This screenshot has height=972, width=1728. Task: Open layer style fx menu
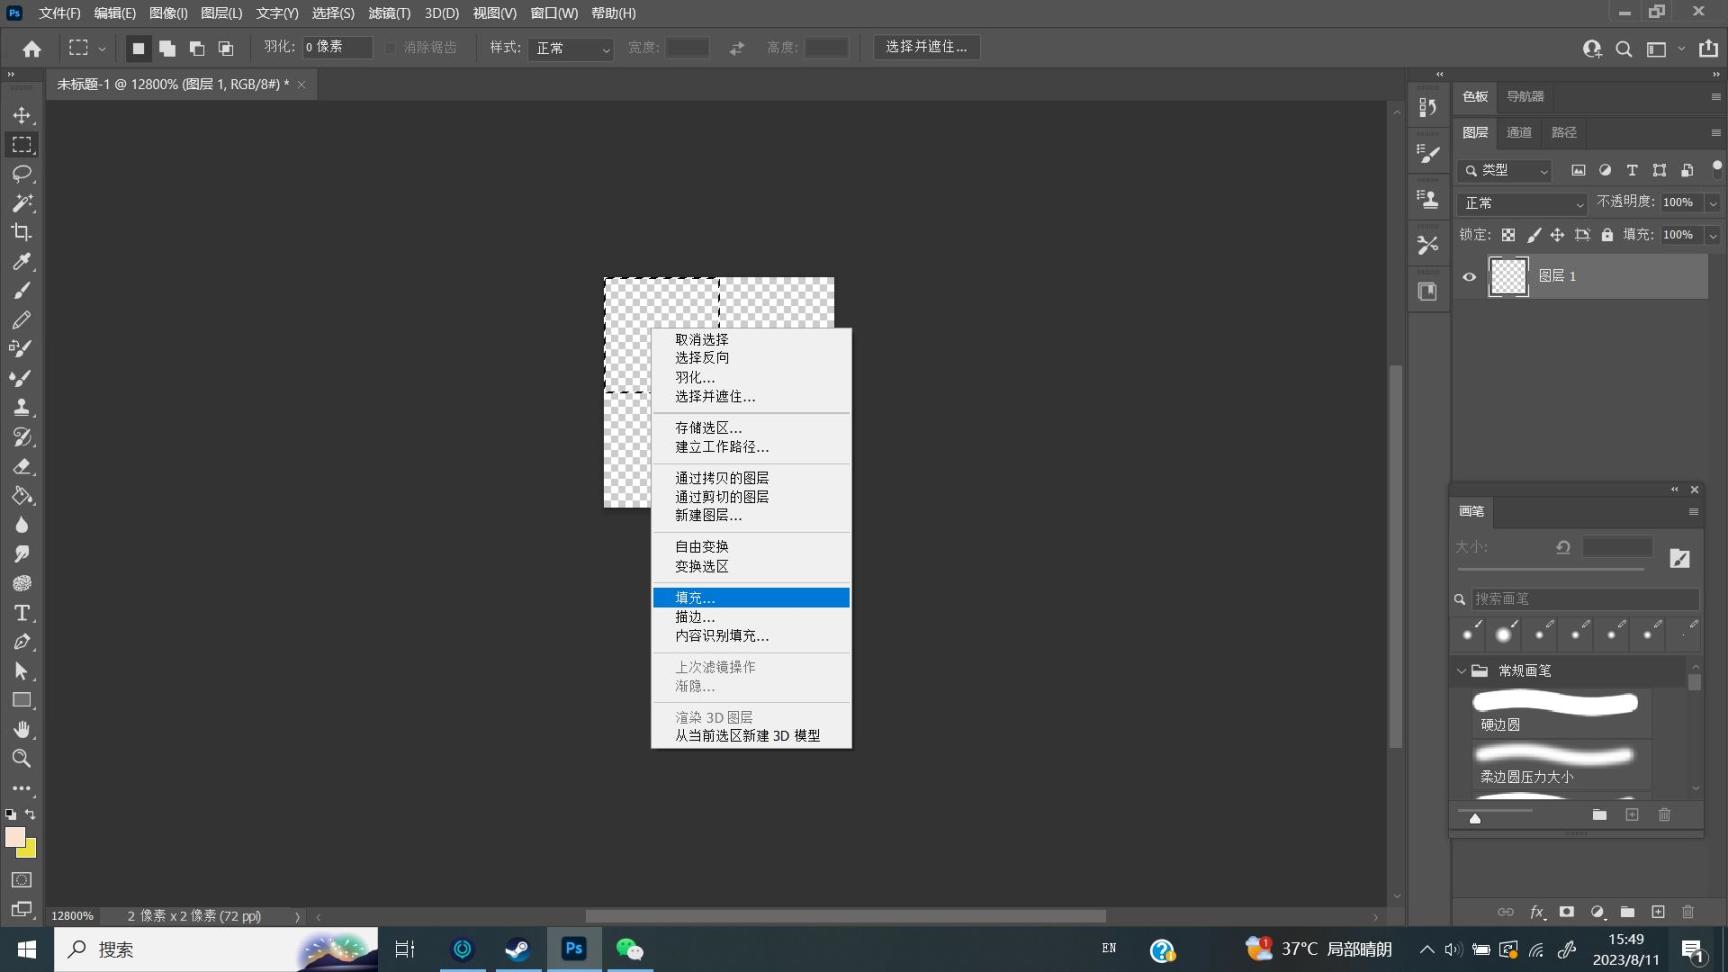pos(1537,912)
